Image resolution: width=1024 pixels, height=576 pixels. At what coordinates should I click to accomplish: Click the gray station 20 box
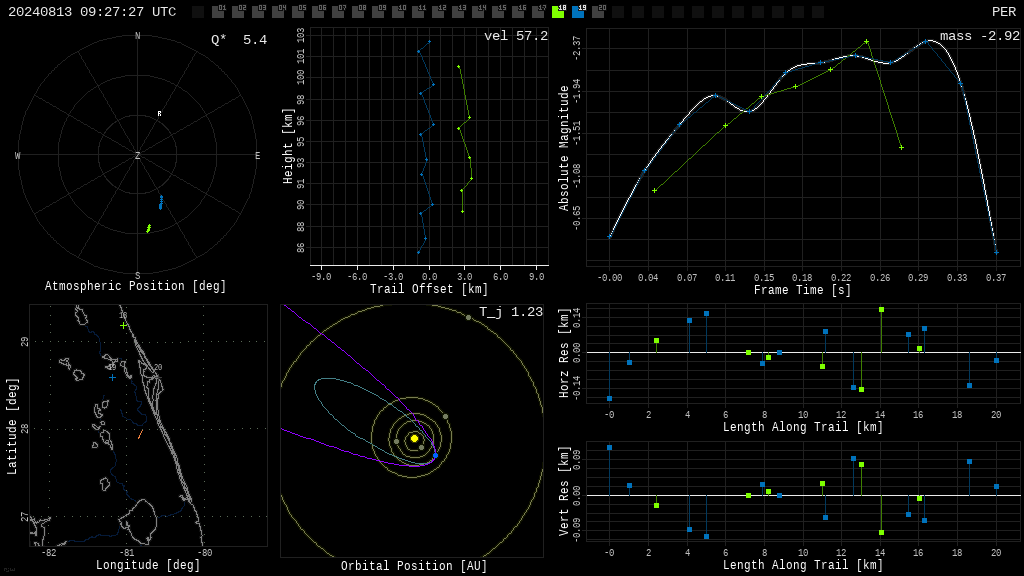click(598, 12)
